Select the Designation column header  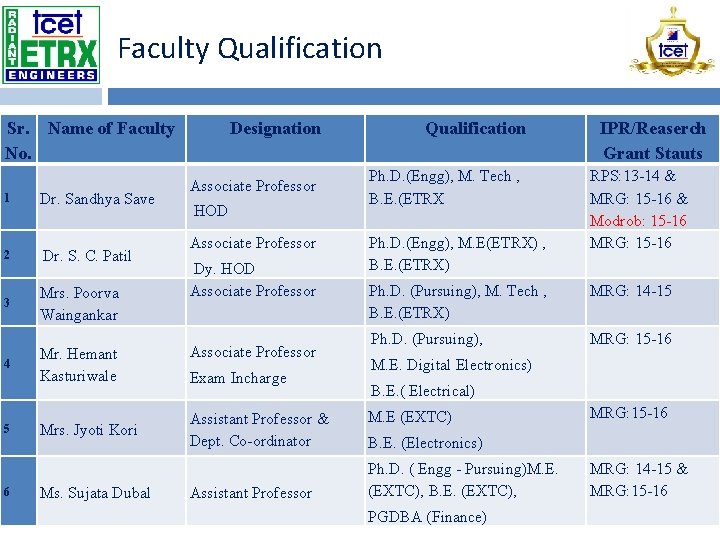[x=275, y=128]
